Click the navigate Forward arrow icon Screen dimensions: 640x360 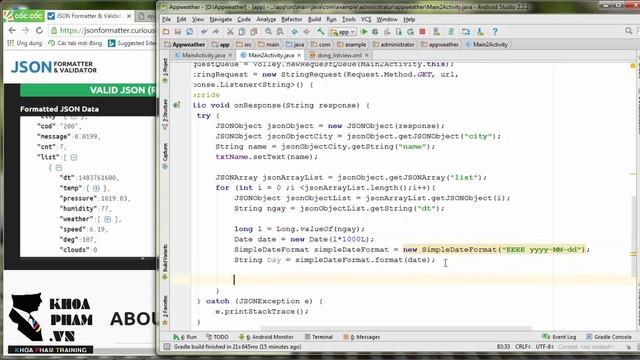[x=306, y=31]
